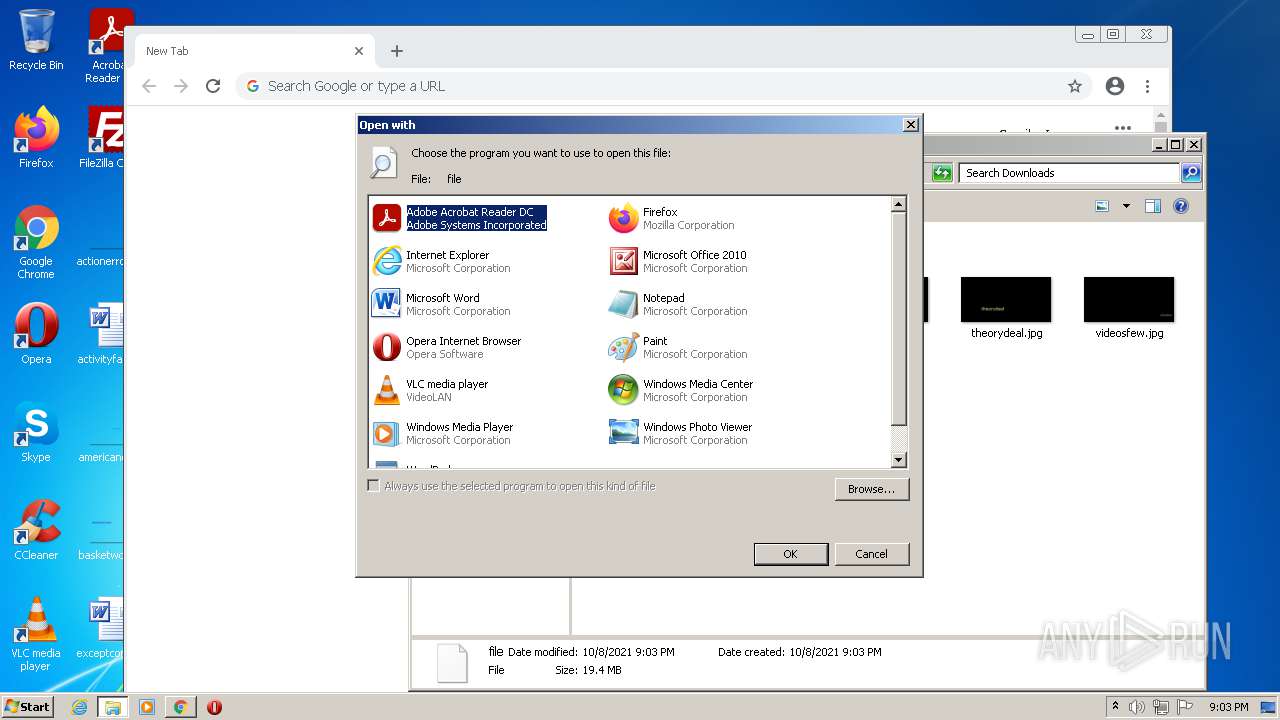Open the Windows Start menu
The height and width of the screenshot is (720, 1280).
(x=27, y=706)
